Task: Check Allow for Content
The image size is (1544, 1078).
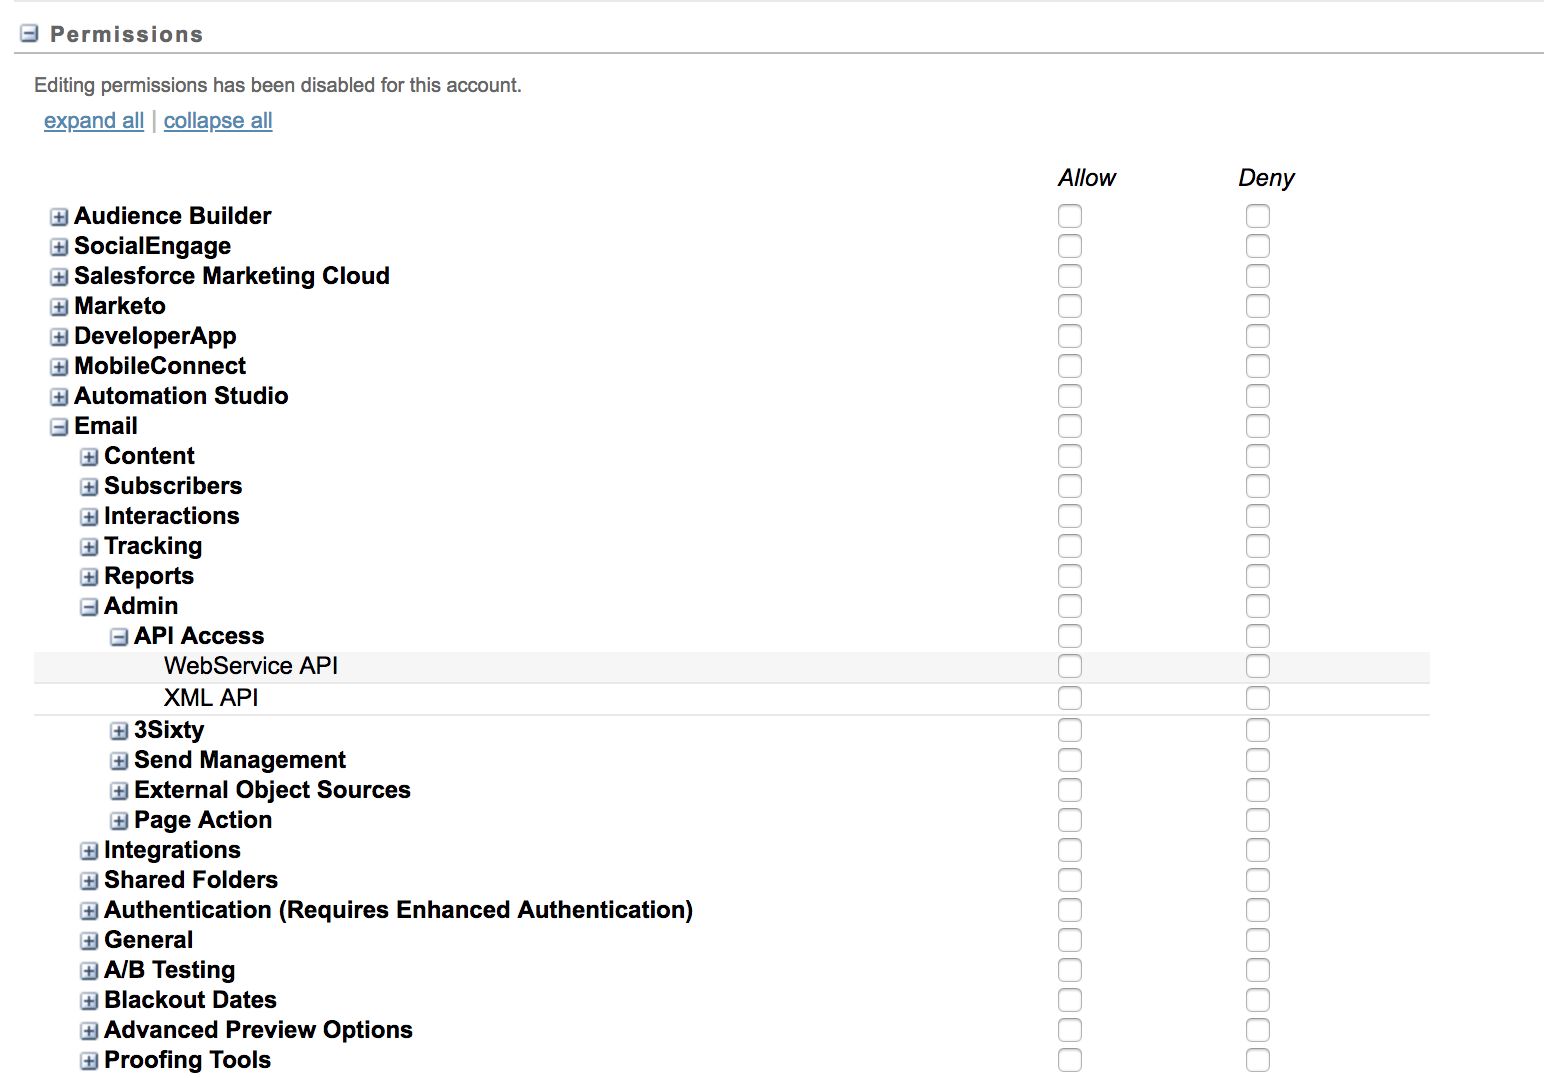Action: 1070,456
